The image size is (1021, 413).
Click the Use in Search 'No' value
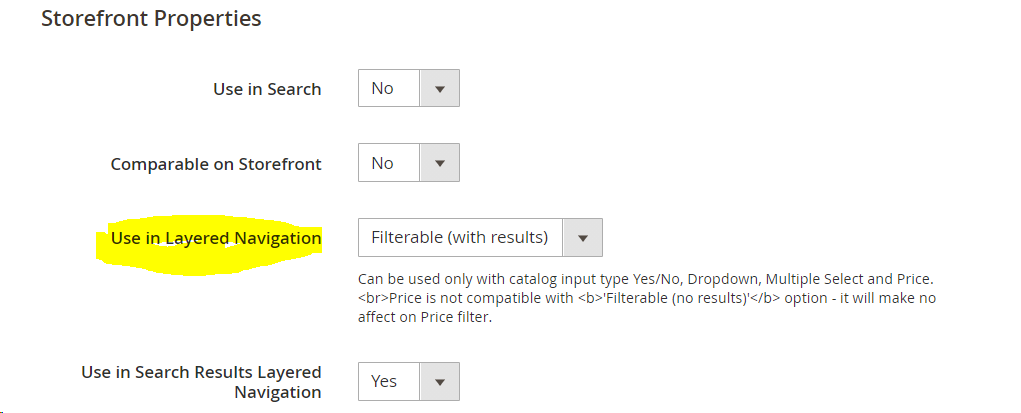[383, 88]
